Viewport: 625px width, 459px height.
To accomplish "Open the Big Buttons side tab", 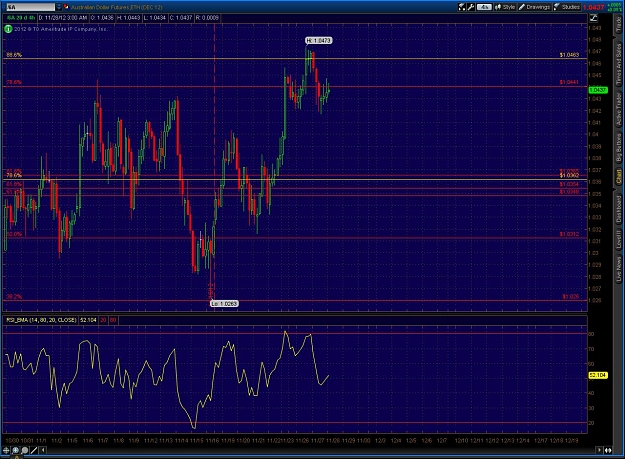I will point(618,147).
